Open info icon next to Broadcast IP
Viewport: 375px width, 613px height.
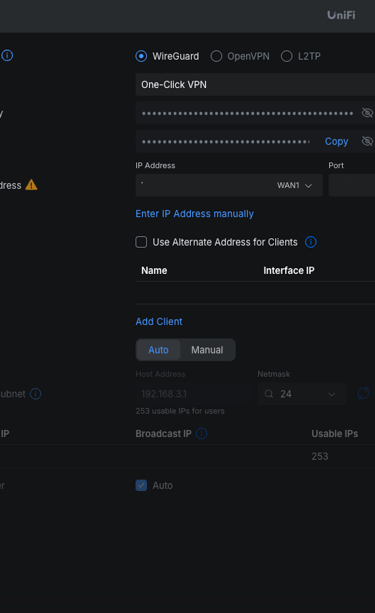[x=201, y=434]
